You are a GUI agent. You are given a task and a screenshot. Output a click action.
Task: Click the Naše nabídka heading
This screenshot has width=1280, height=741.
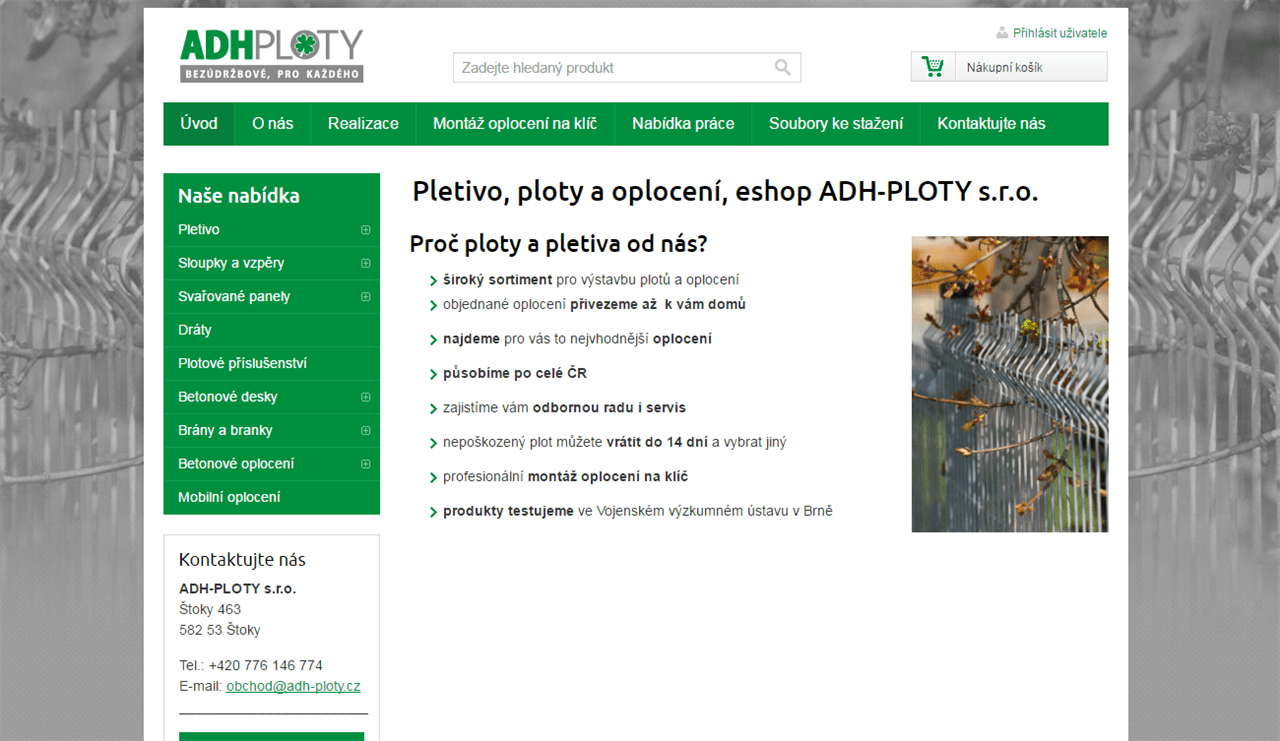coord(239,196)
